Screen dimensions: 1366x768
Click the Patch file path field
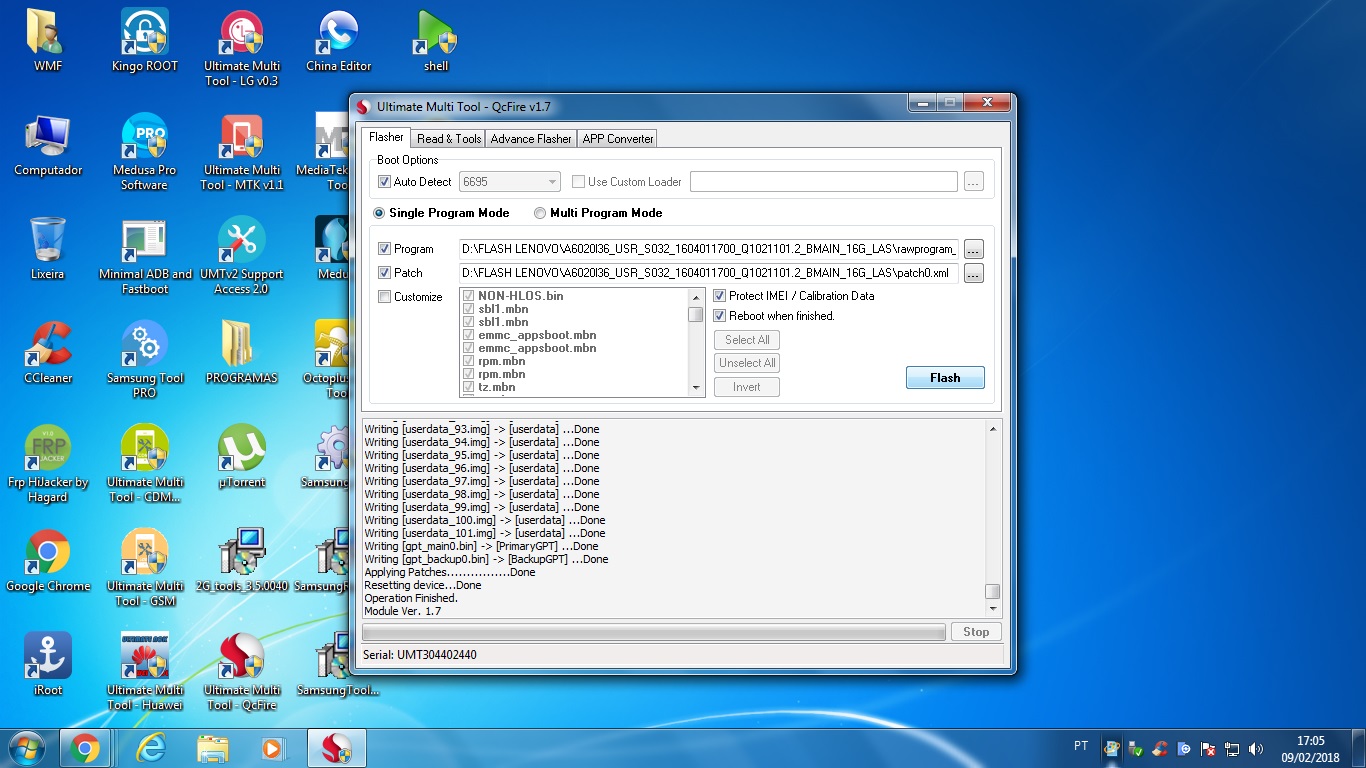click(x=708, y=273)
